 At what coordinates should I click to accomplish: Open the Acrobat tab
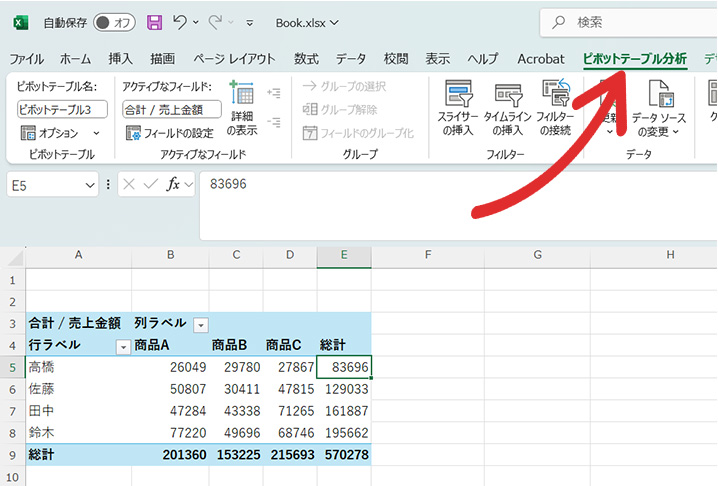pyautogui.click(x=541, y=59)
